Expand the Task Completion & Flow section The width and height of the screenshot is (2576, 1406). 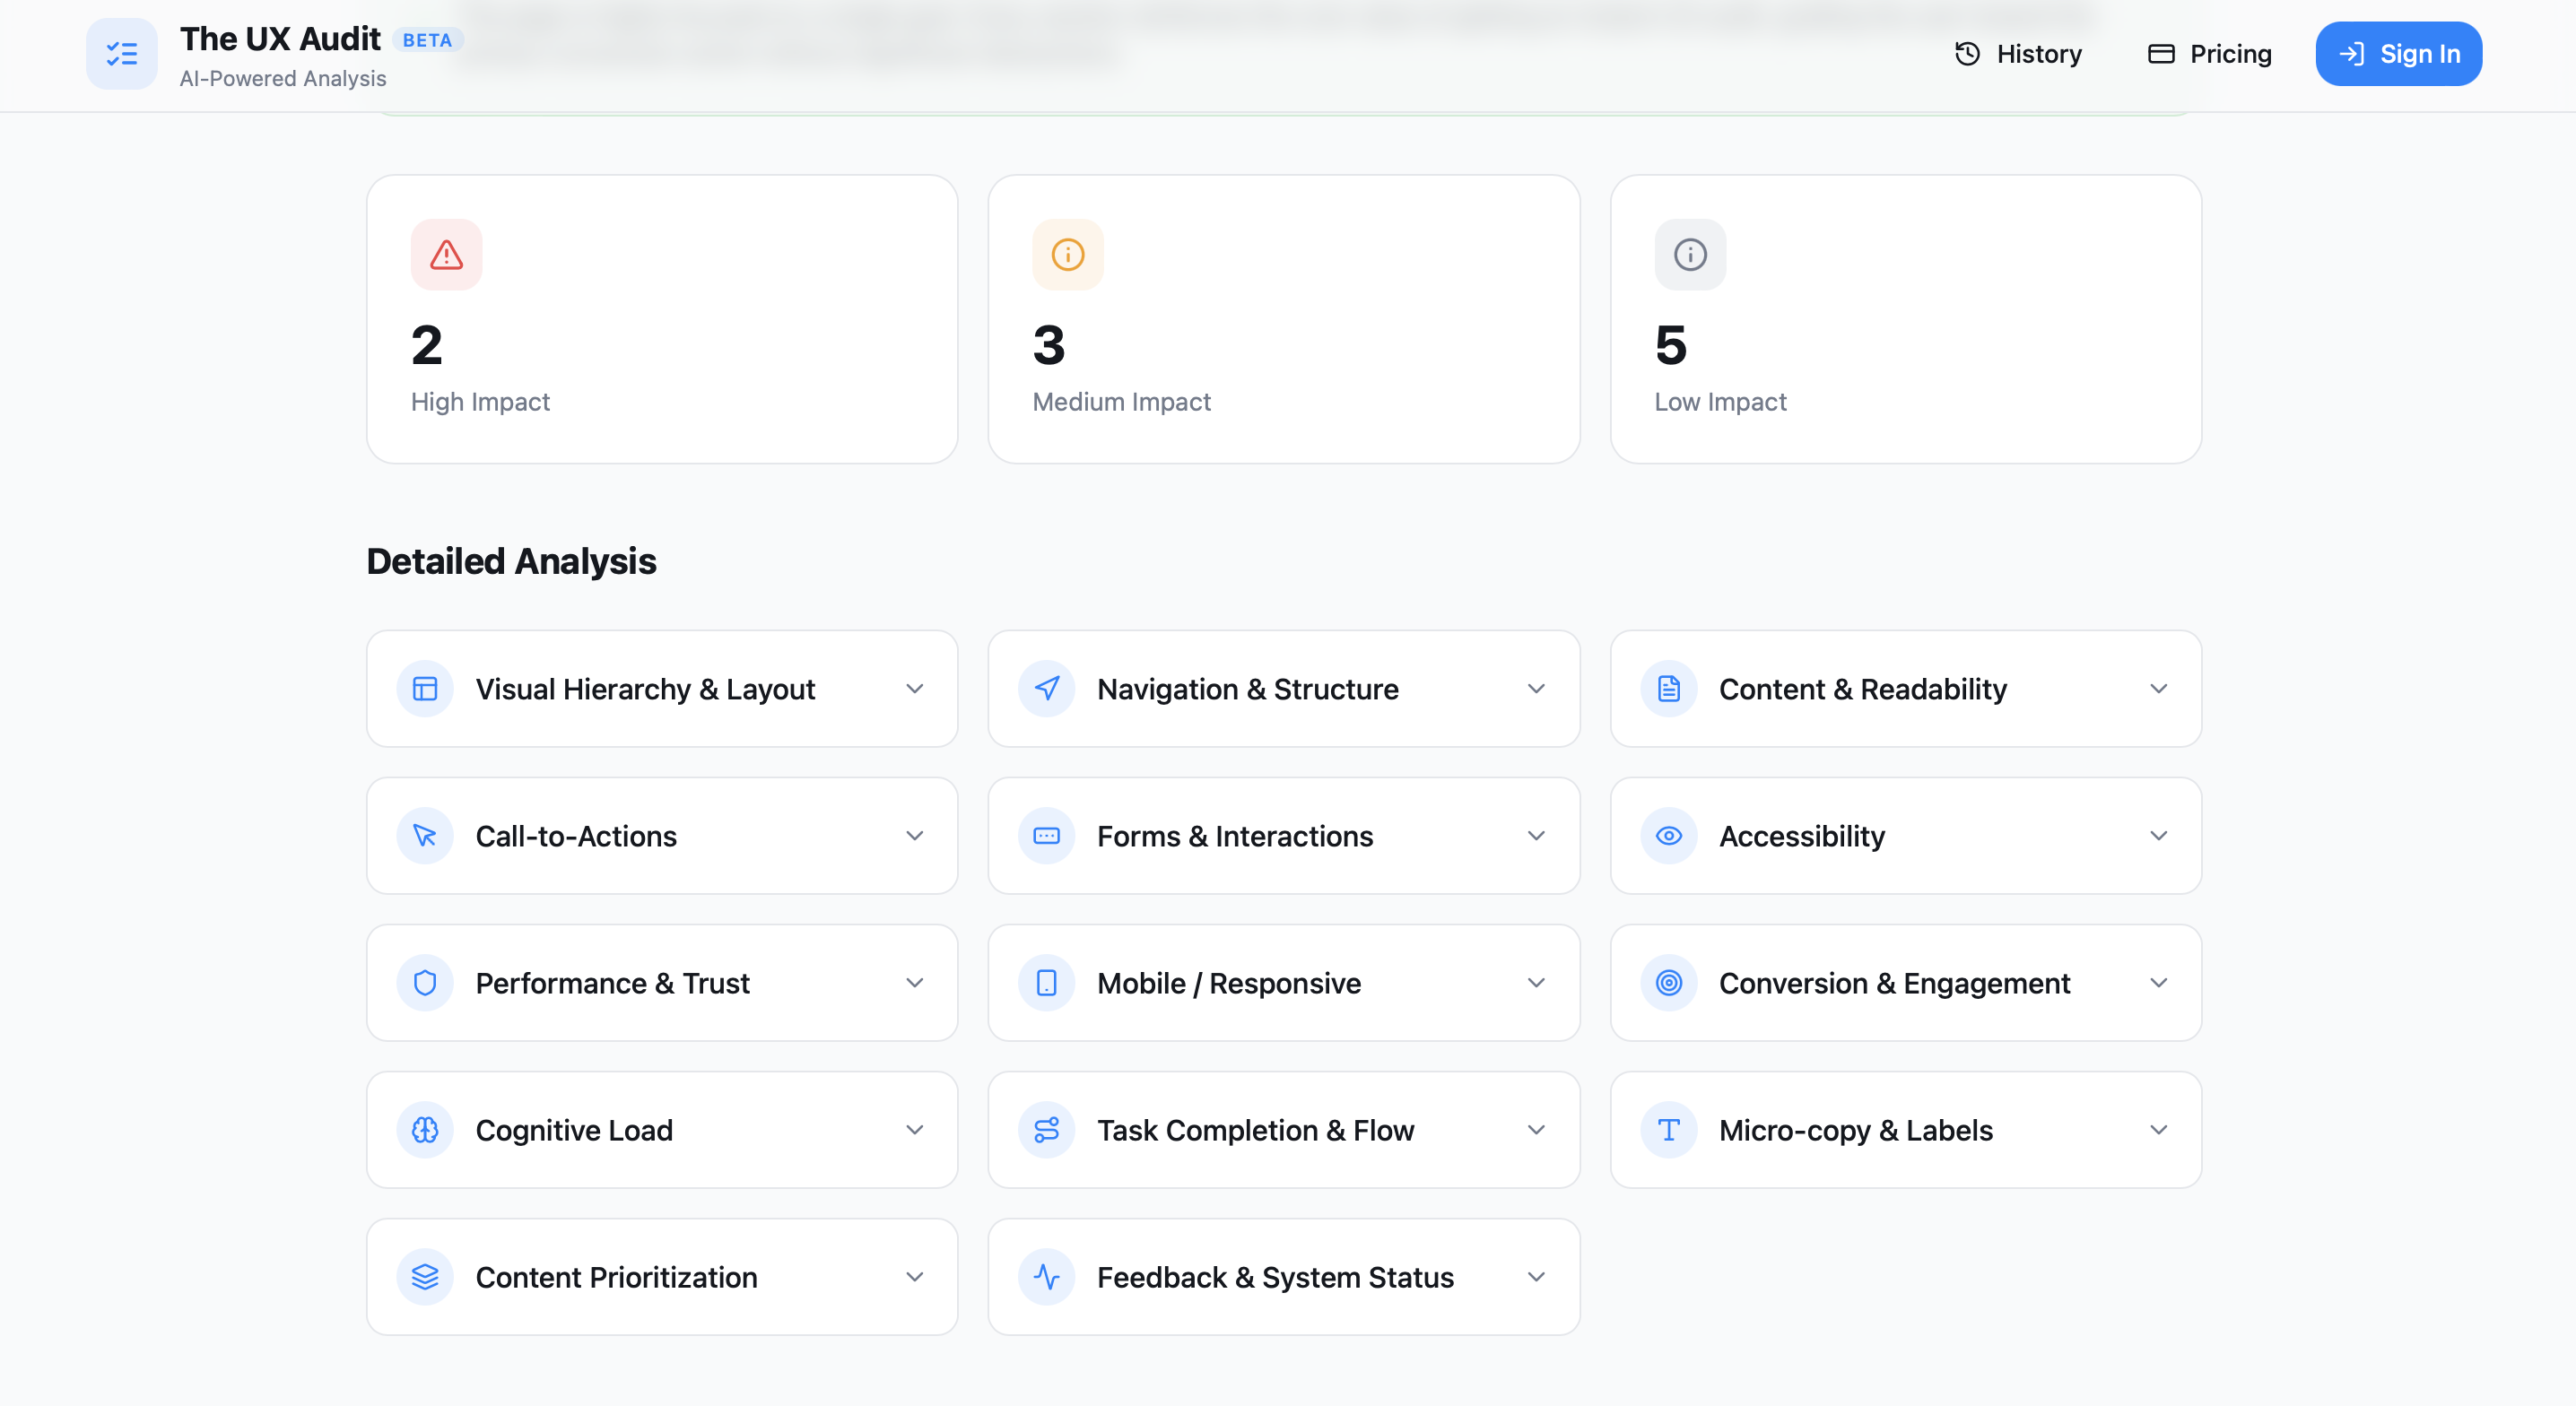[x=1537, y=1130]
